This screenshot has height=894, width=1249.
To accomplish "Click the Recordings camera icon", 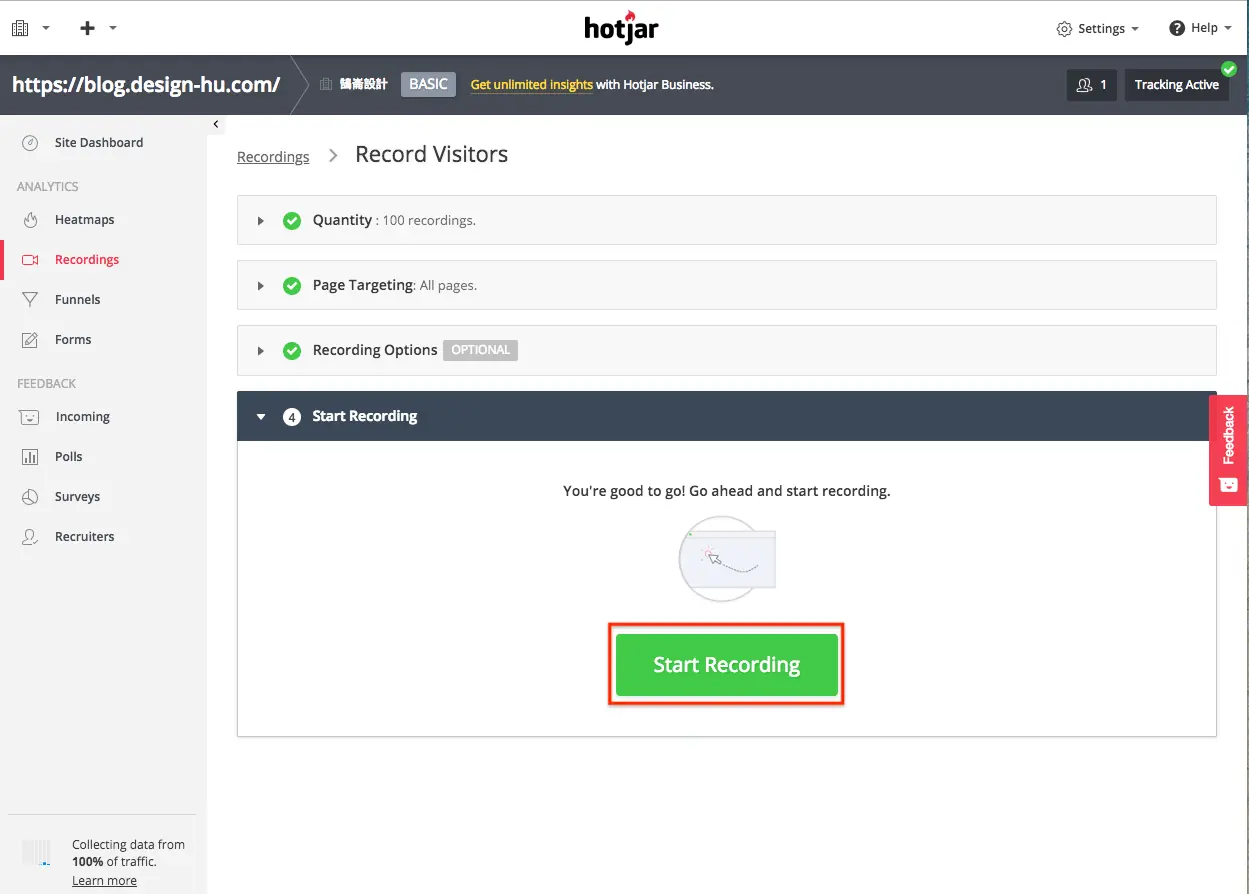I will 30,260.
